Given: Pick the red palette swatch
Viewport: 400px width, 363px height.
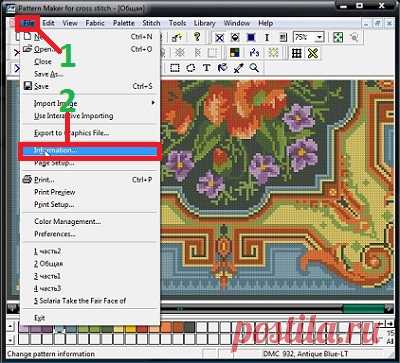Looking at the screenshot, I should tap(143, 328).
